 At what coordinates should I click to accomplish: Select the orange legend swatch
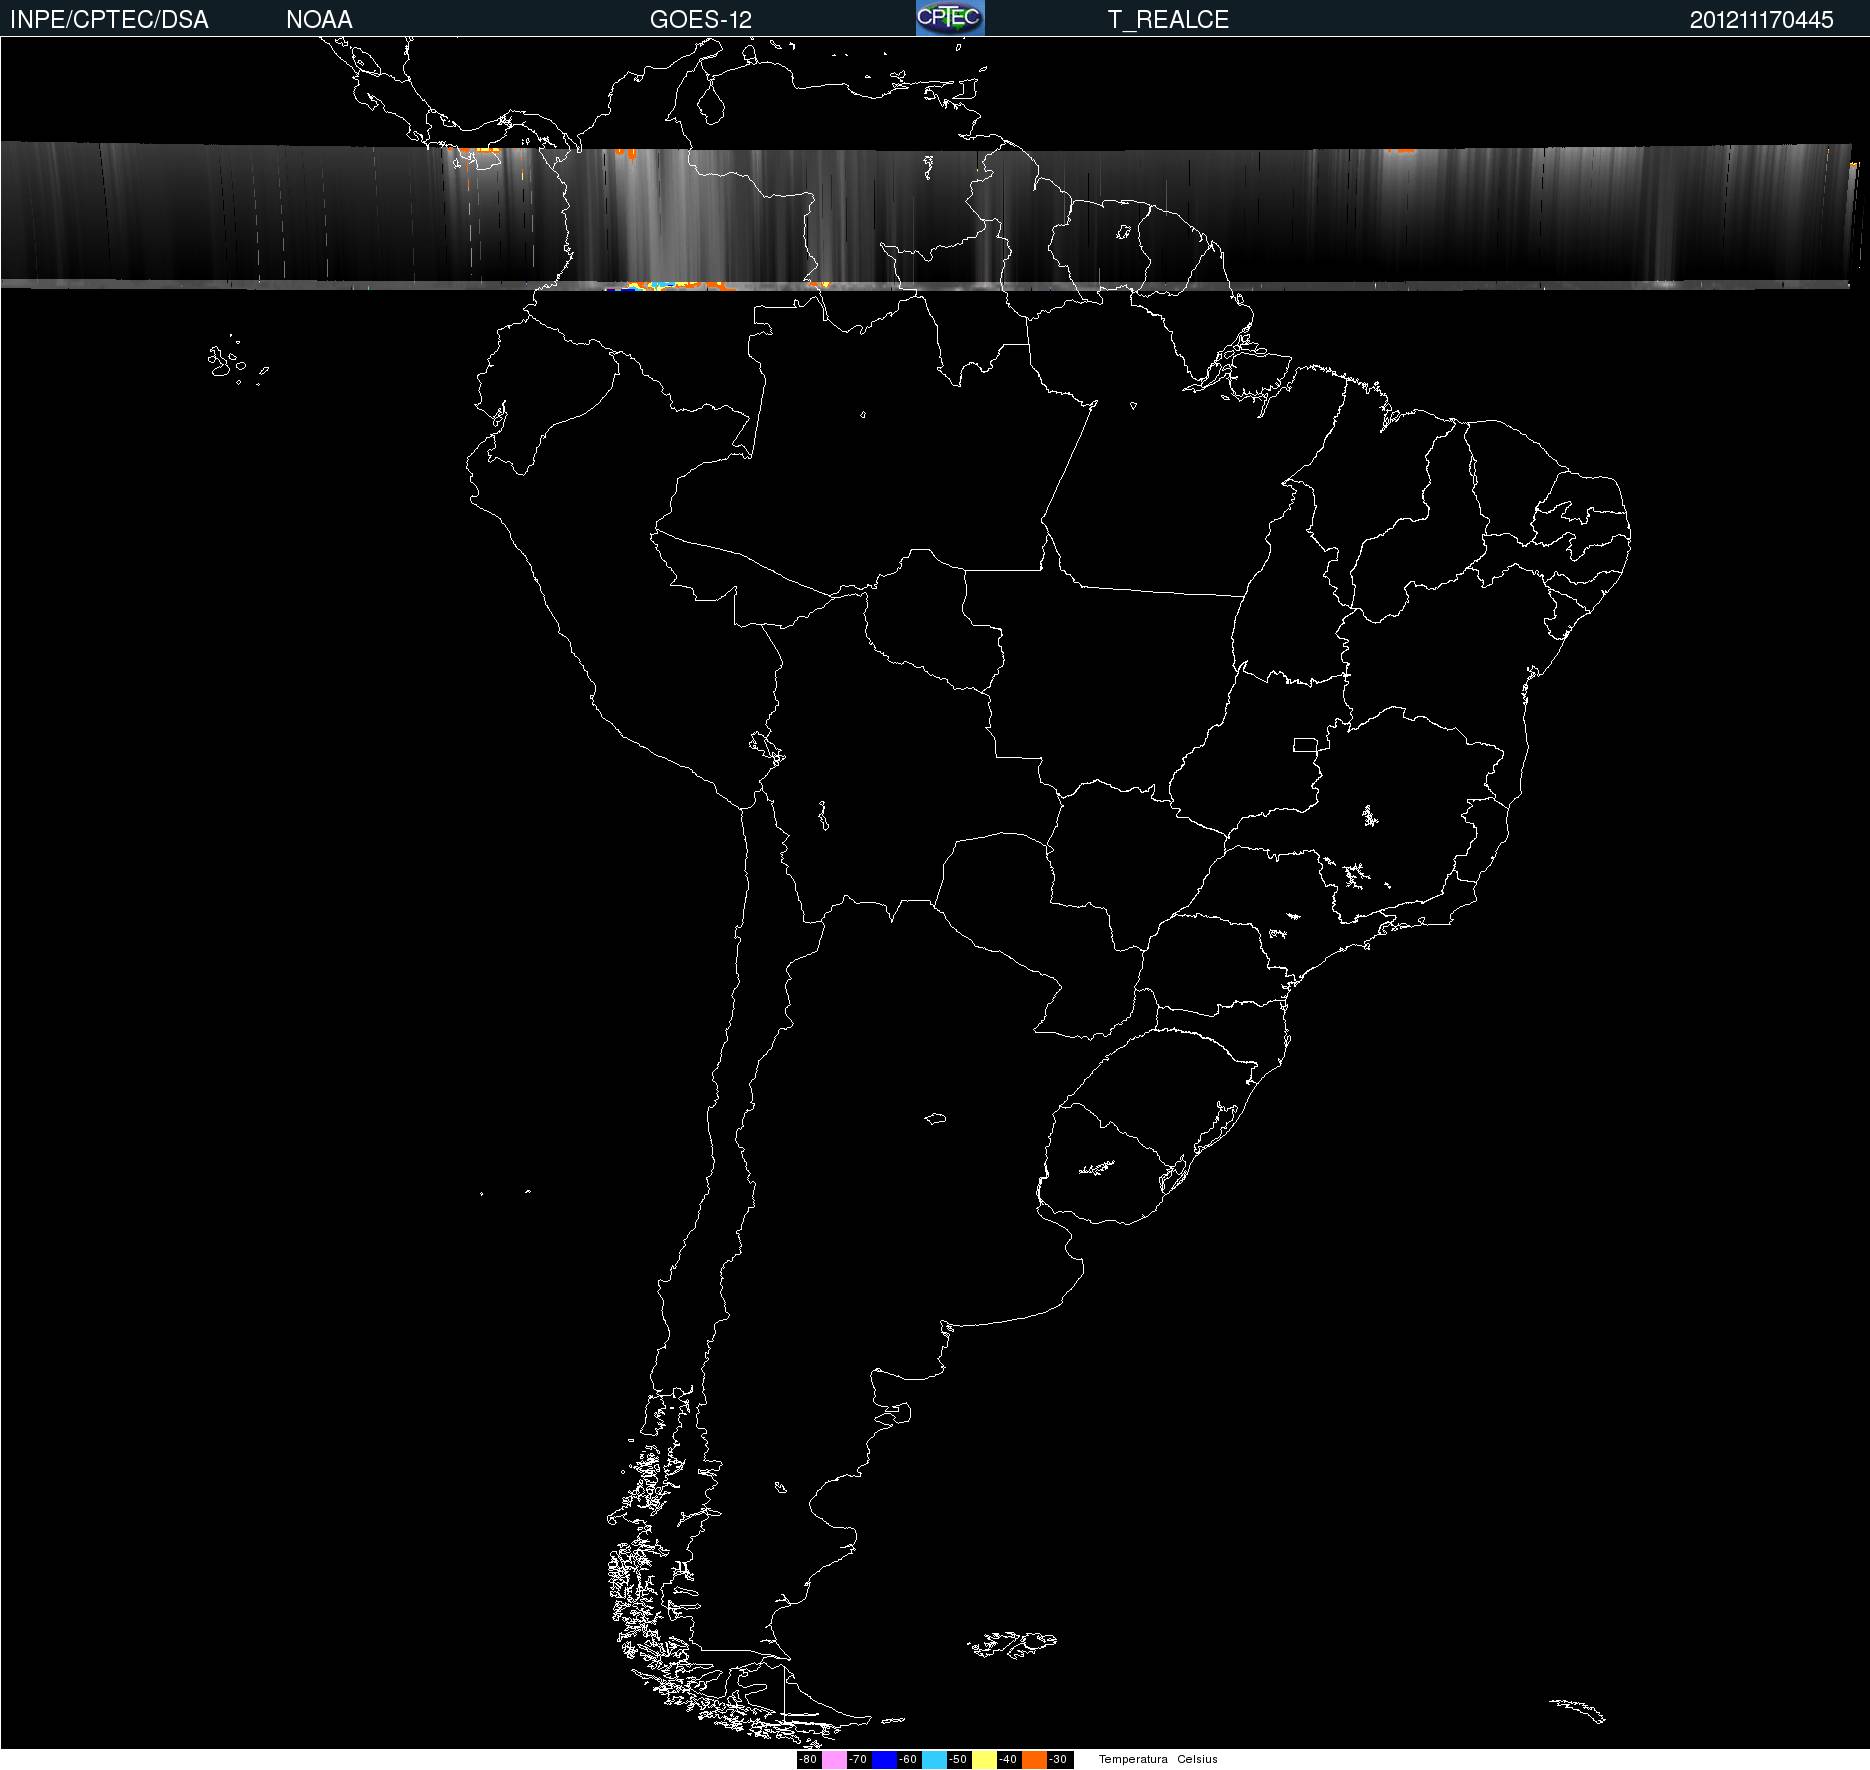[x=1034, y=1760]
